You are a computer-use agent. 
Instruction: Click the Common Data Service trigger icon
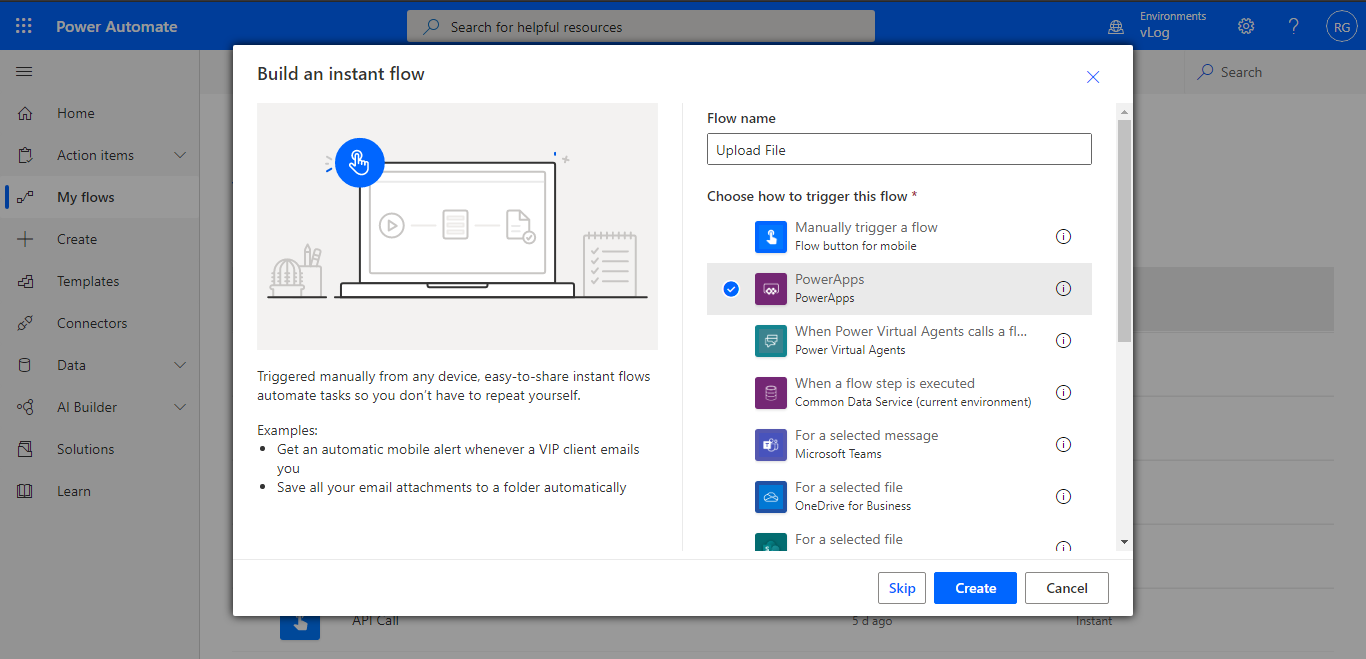coord(770,393)
